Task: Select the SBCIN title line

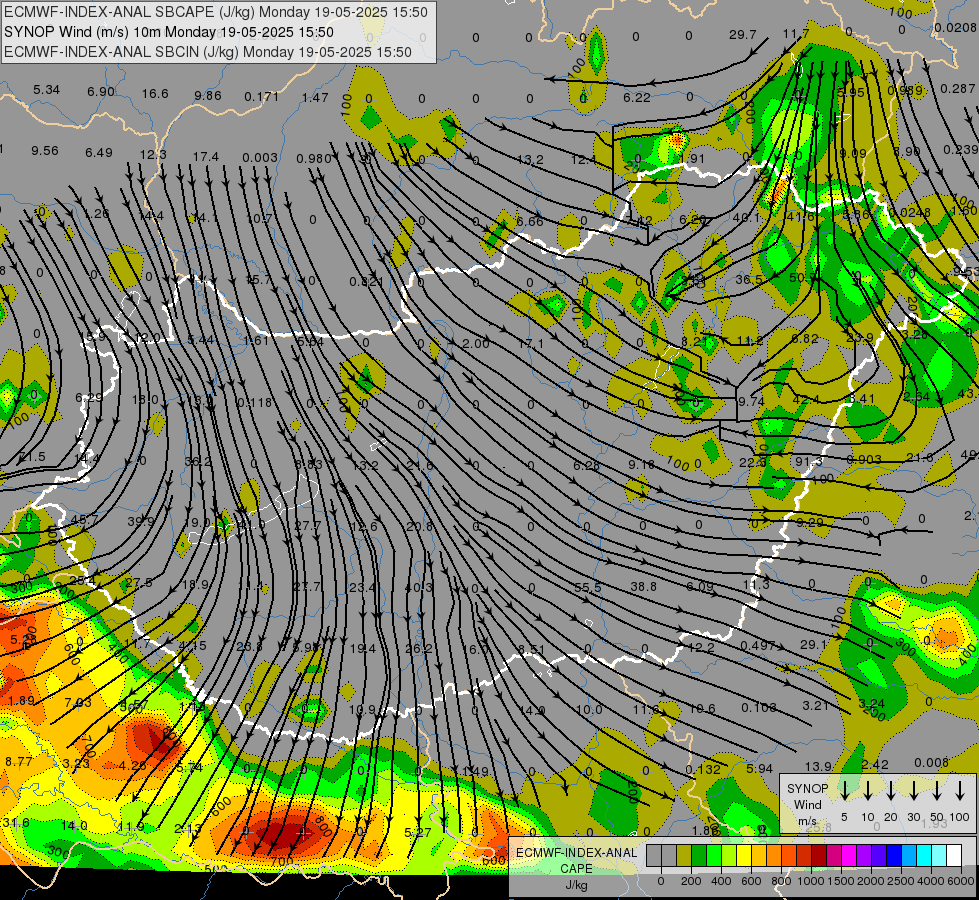Action: tap(208, 52)
